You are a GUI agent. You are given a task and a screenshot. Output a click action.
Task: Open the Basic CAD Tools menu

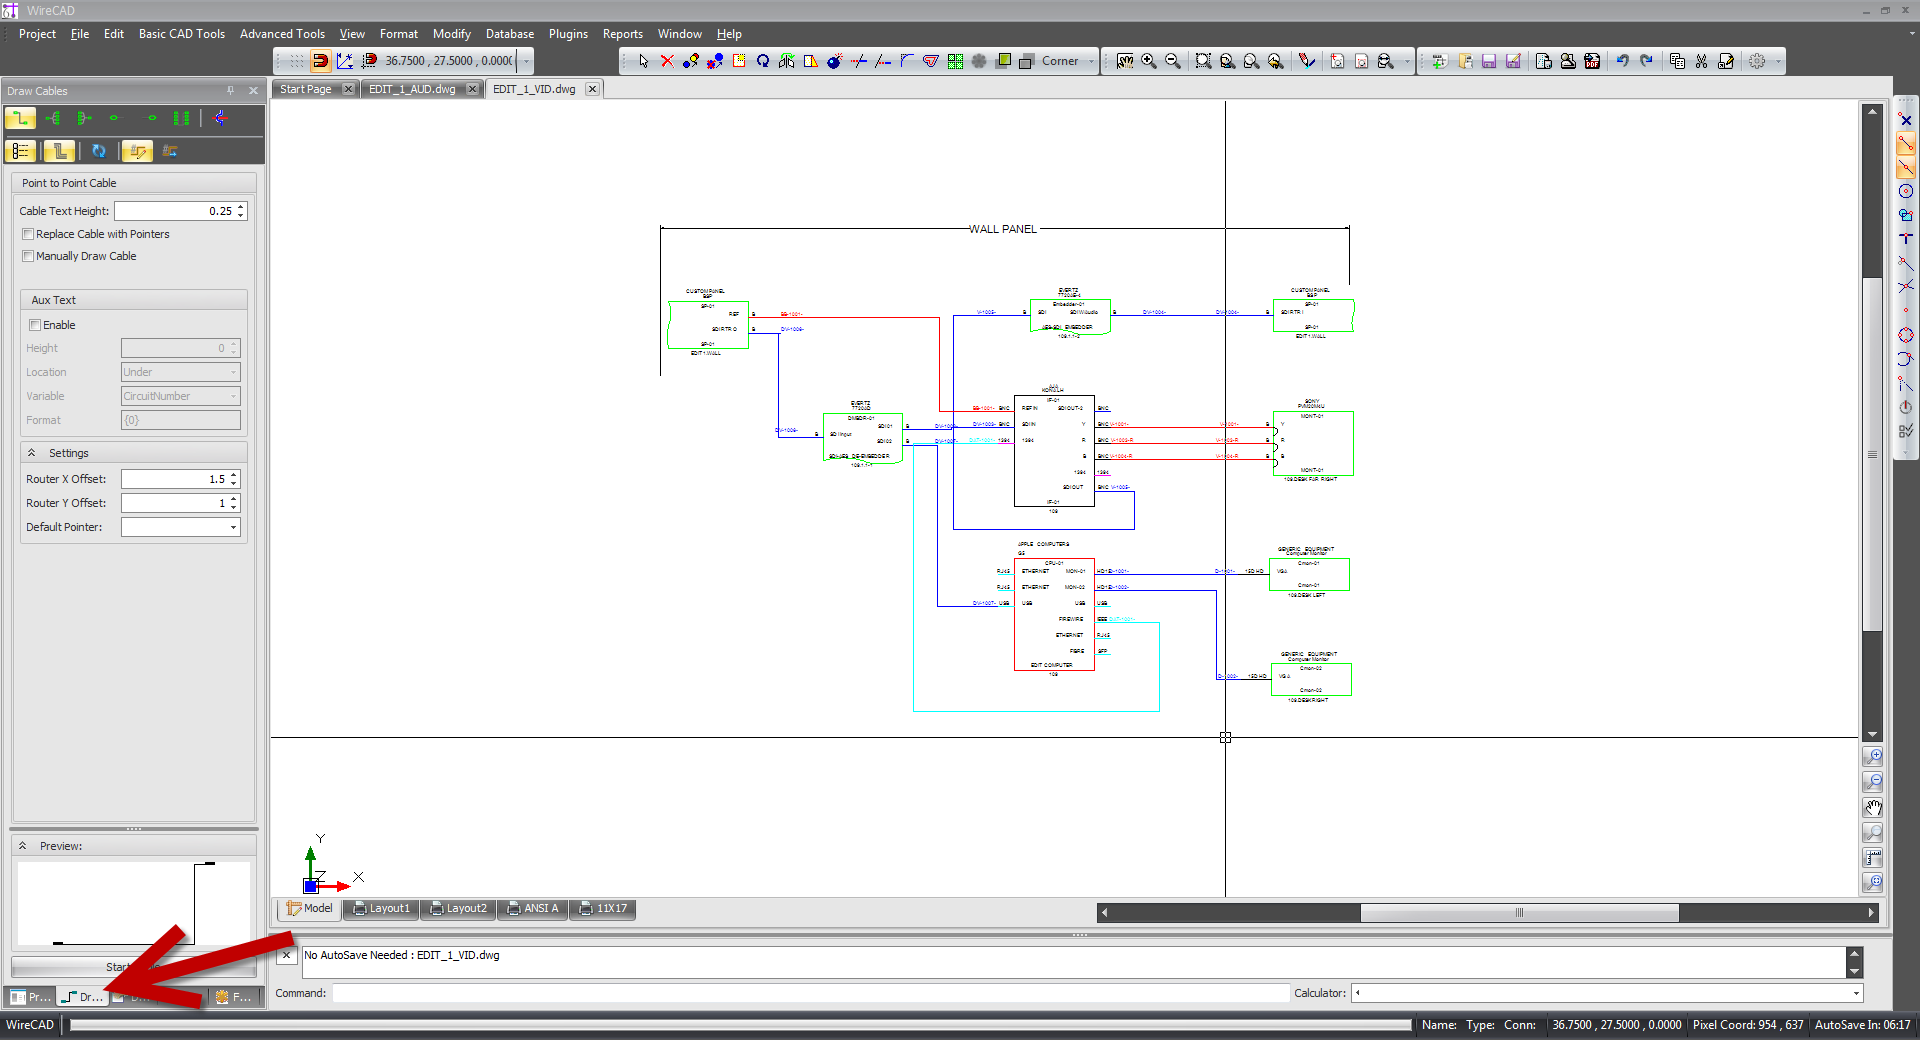182,34
